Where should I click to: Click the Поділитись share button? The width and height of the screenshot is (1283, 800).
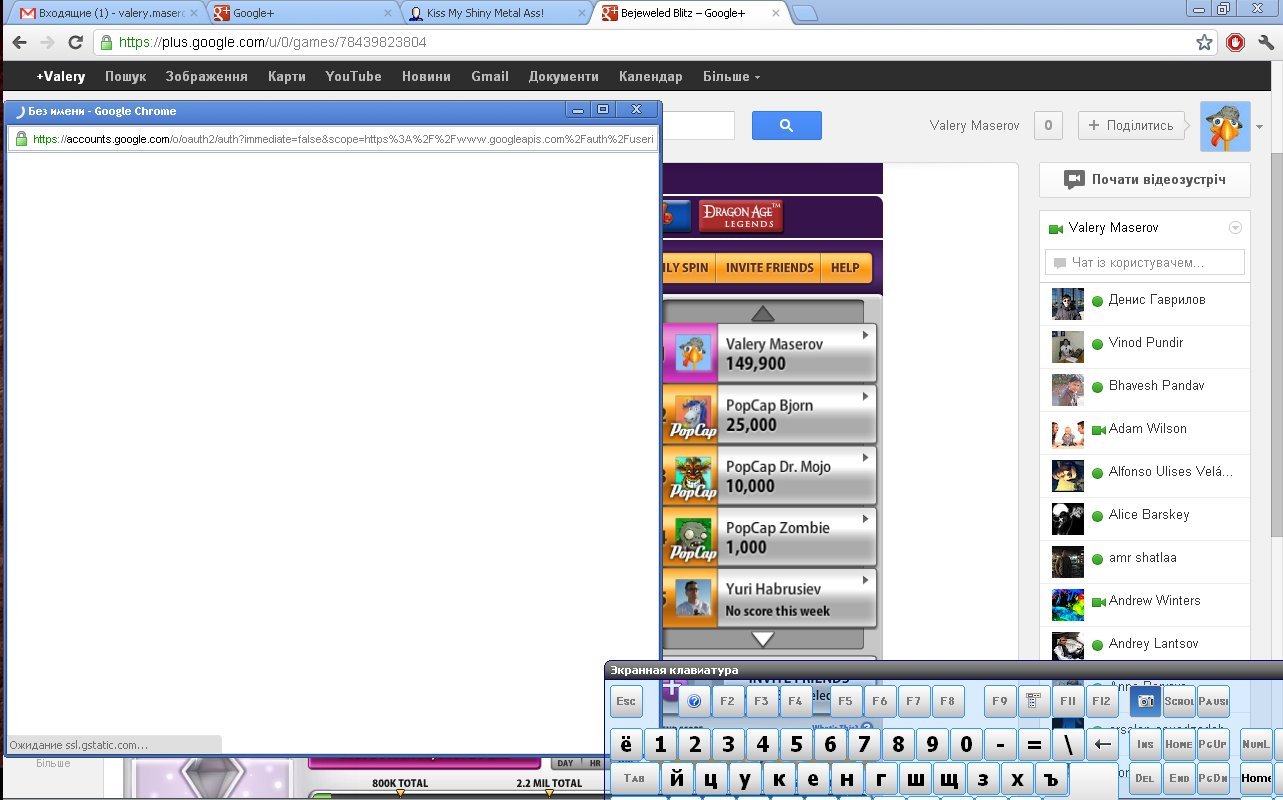tap(1131, 125)
